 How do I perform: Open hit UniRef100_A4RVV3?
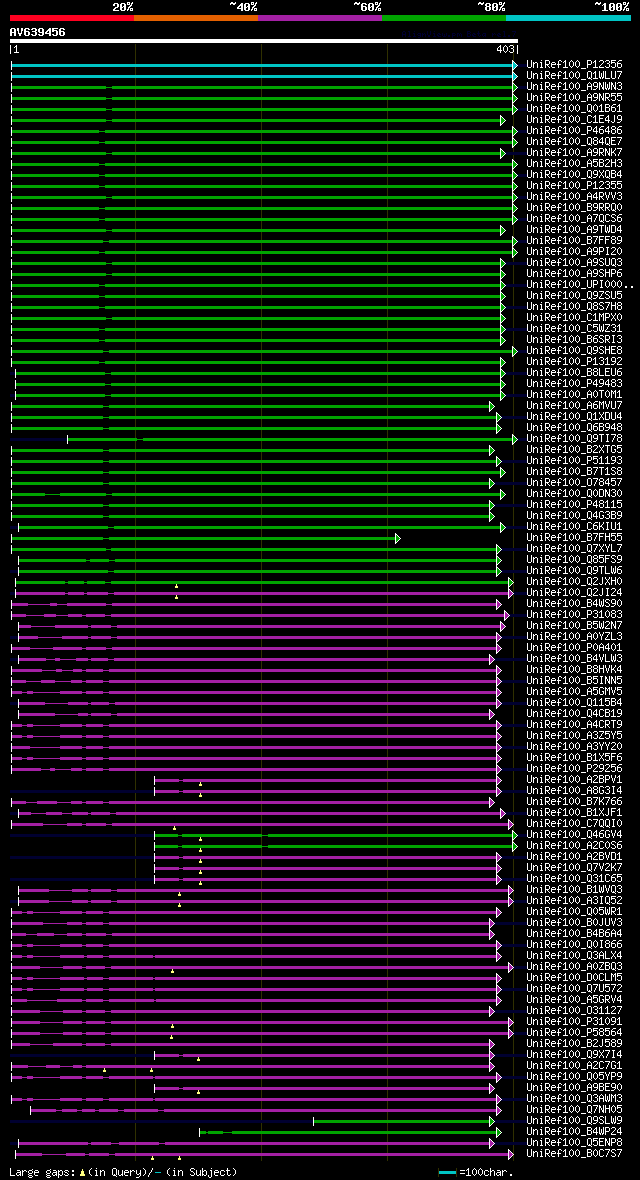click(574, 196)
